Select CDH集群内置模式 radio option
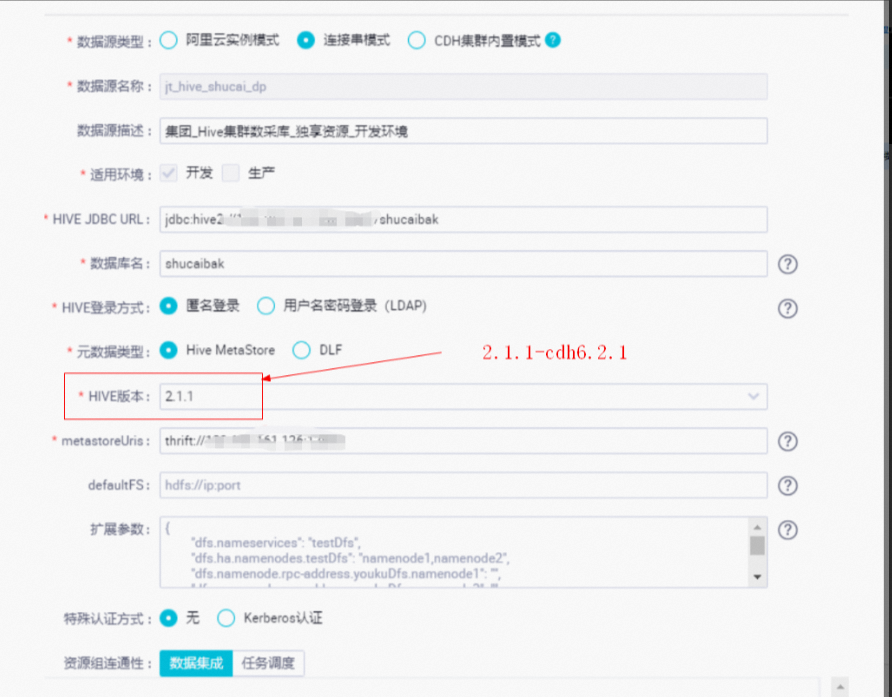Screen dimensions: 892x697 [416, 40]
